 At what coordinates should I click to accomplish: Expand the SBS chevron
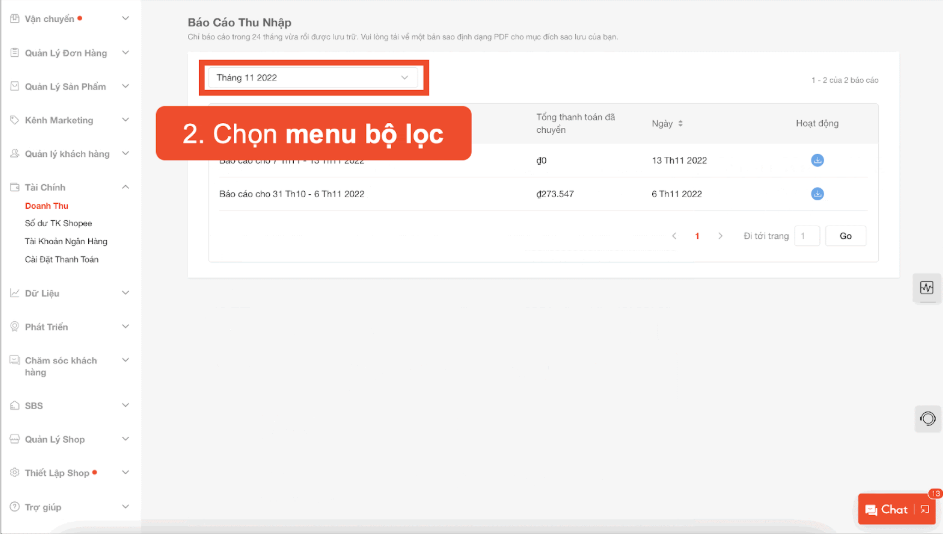126,406
